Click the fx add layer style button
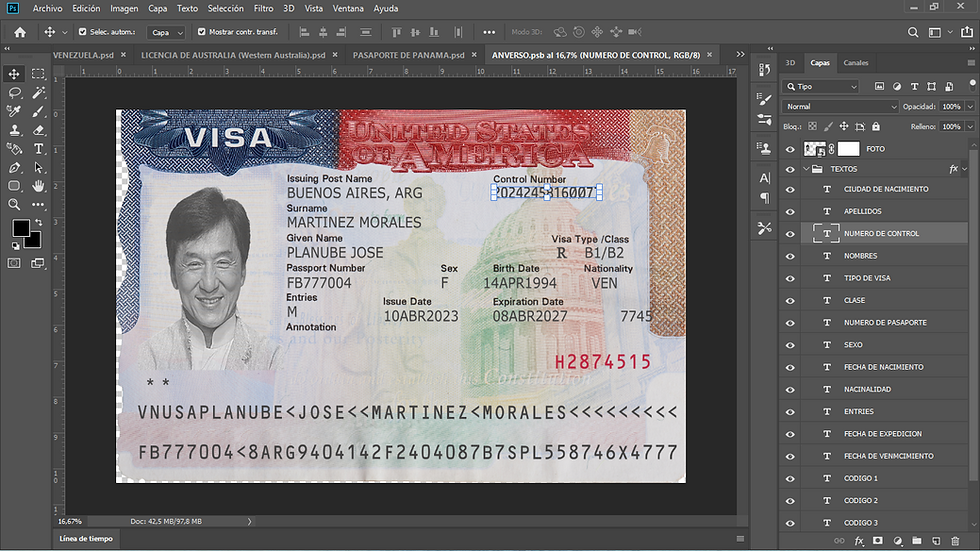Viewport: 980px width, 551px height. [859, 540]
